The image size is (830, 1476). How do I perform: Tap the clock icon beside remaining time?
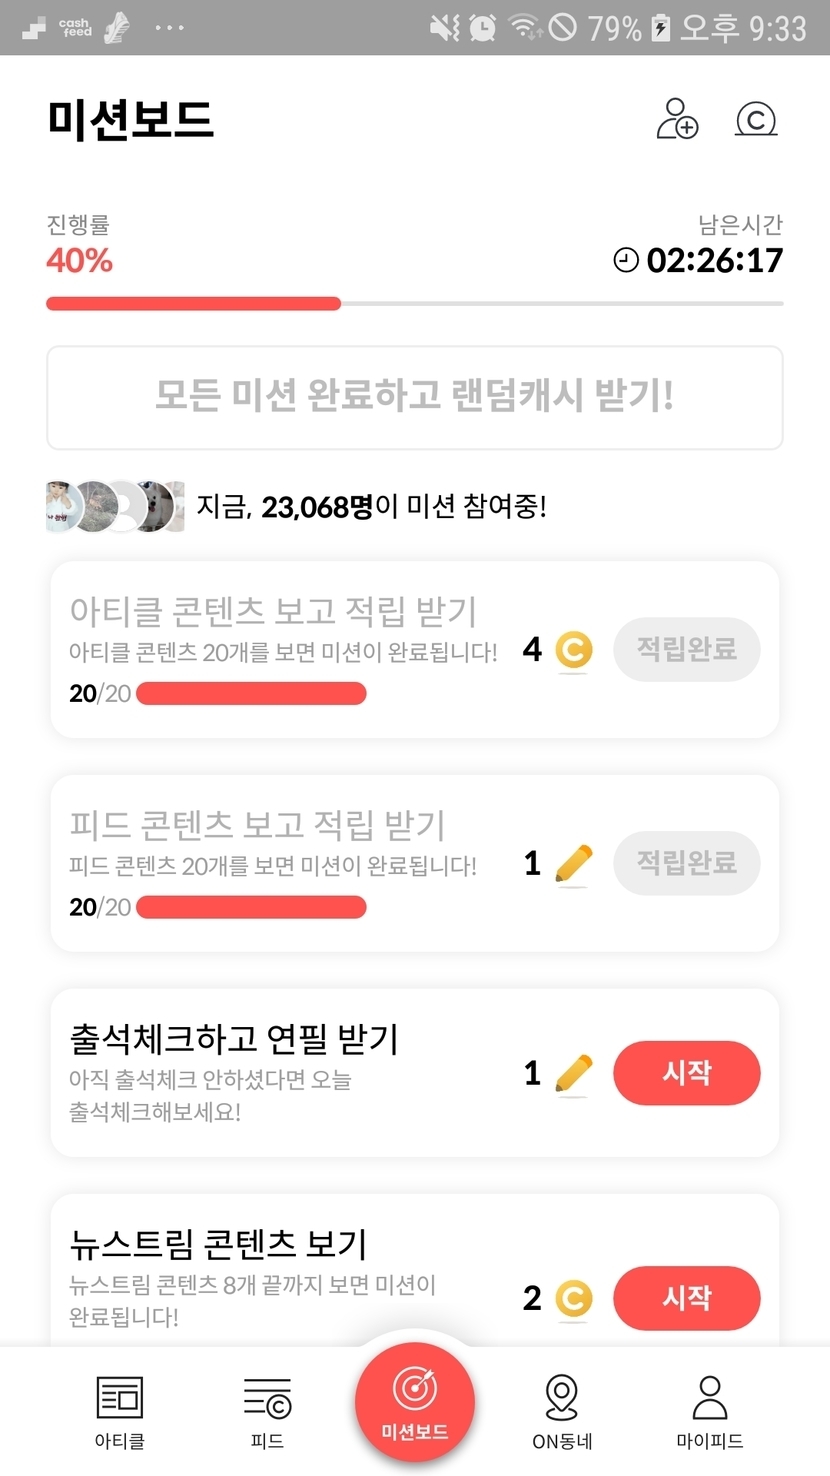tap(626, 261)
